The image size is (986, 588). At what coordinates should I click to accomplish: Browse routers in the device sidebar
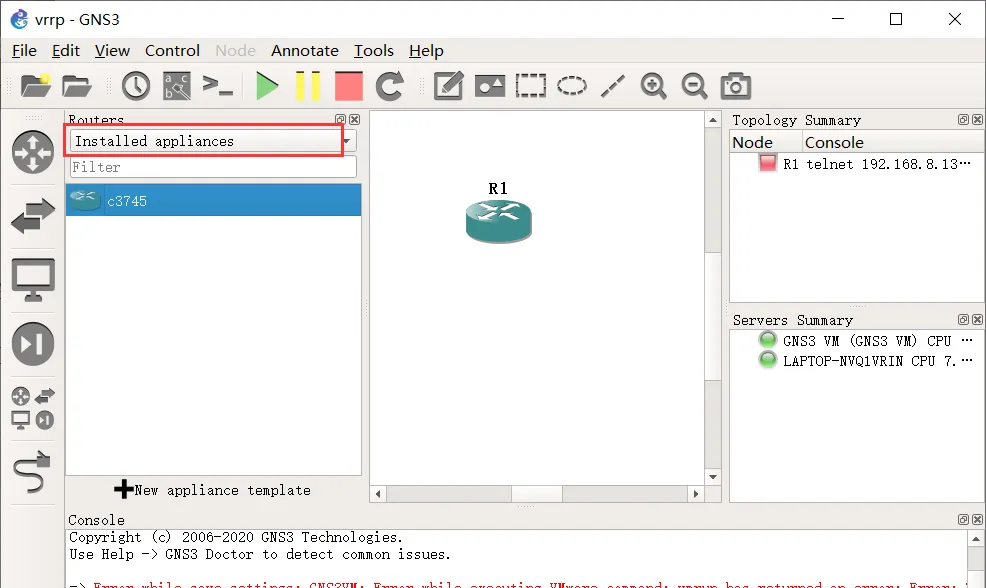pos(33,152)
